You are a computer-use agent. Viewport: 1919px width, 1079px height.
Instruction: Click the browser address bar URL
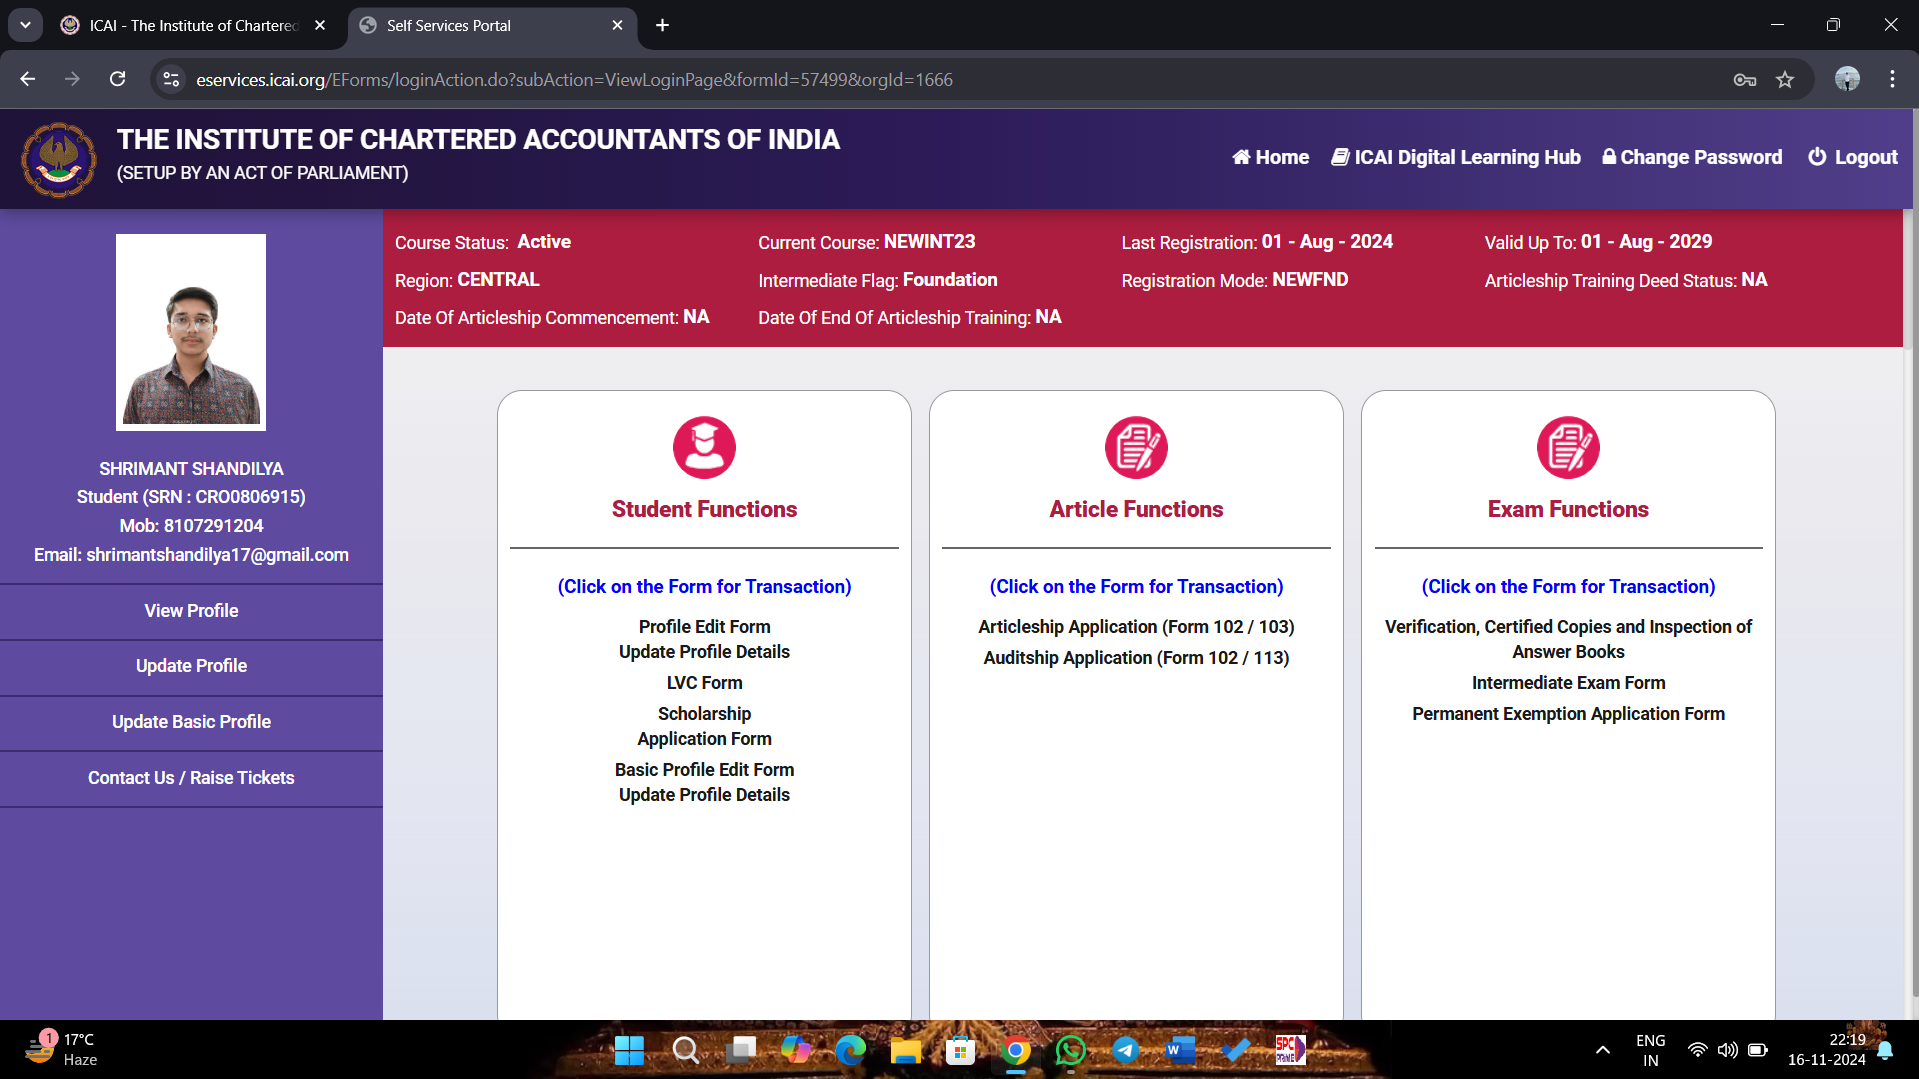click(574, 80)
